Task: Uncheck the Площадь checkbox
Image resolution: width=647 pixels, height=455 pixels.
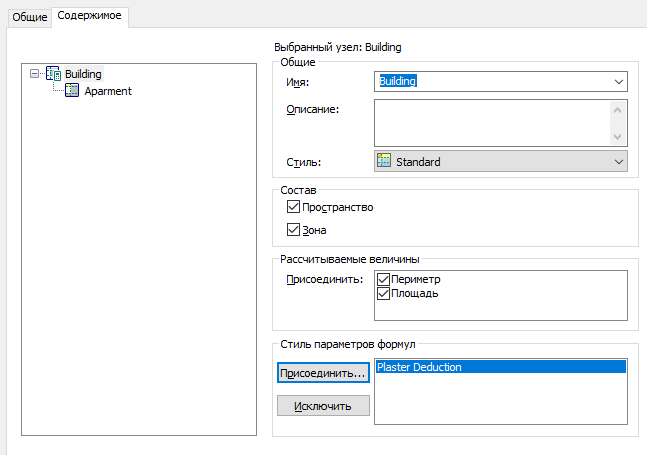Action: (384, 294)
